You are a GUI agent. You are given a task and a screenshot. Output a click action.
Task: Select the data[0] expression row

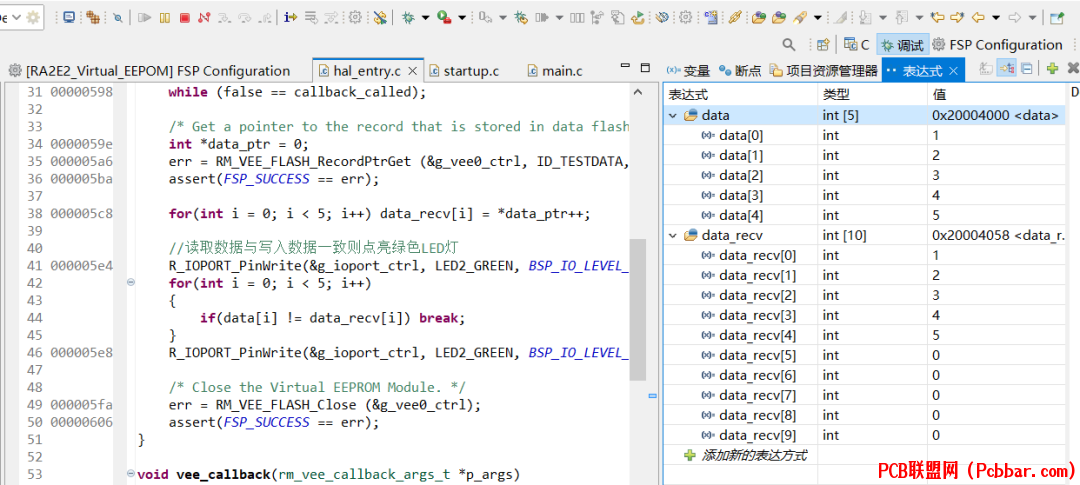coord(866,136)
